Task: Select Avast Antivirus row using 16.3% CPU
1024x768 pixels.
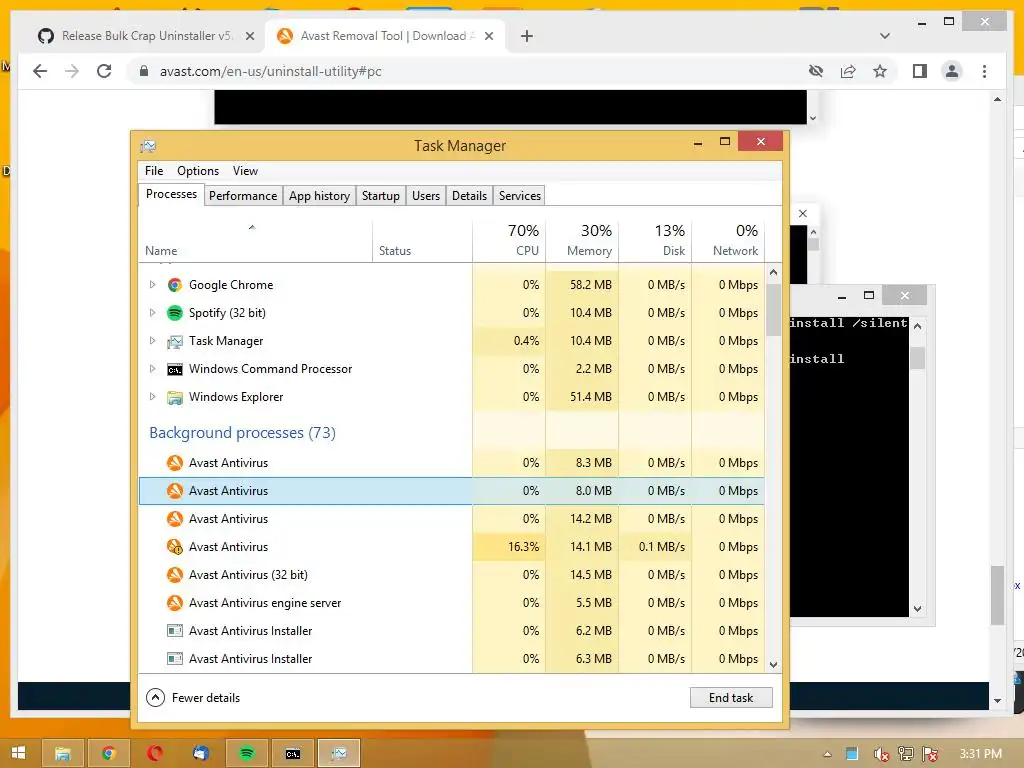Action: point(451,547)
